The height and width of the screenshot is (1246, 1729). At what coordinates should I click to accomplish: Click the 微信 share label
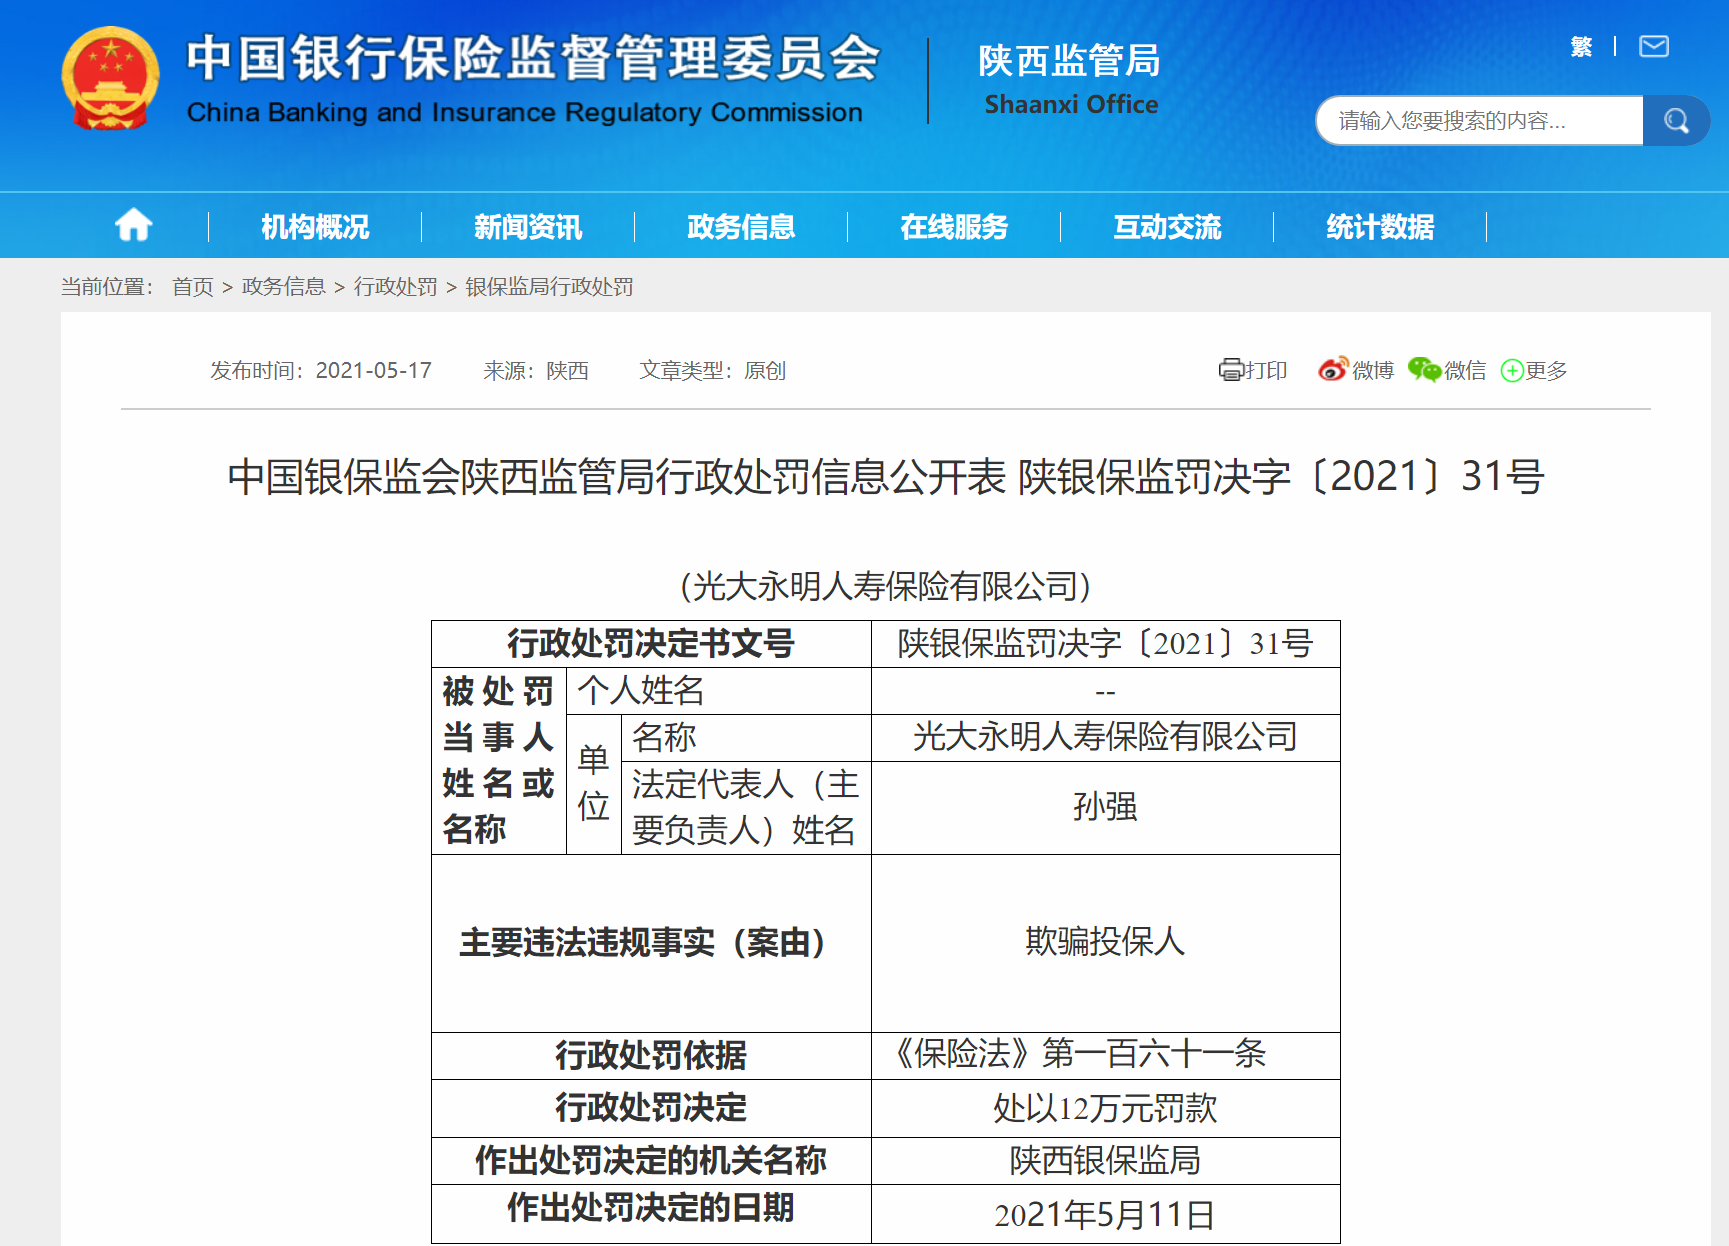(1466, 371)
